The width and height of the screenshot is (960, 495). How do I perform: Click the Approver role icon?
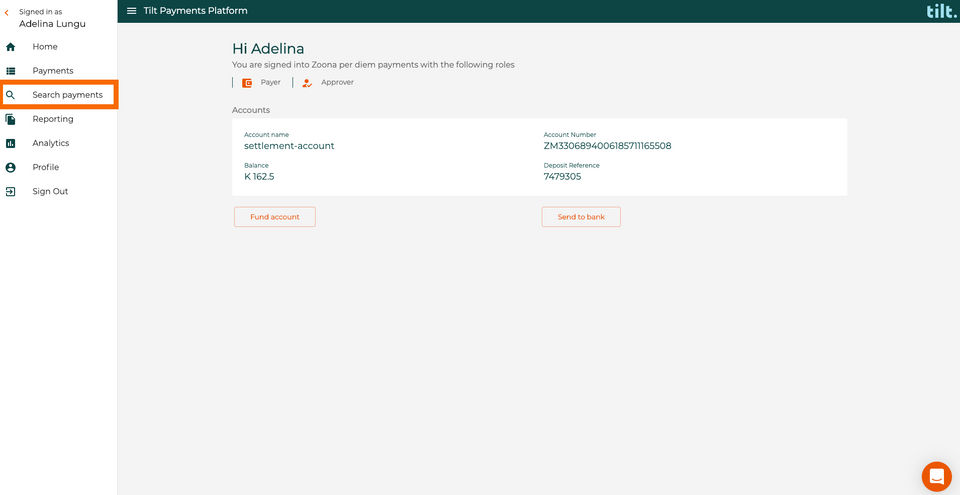[x=307, y=83]
